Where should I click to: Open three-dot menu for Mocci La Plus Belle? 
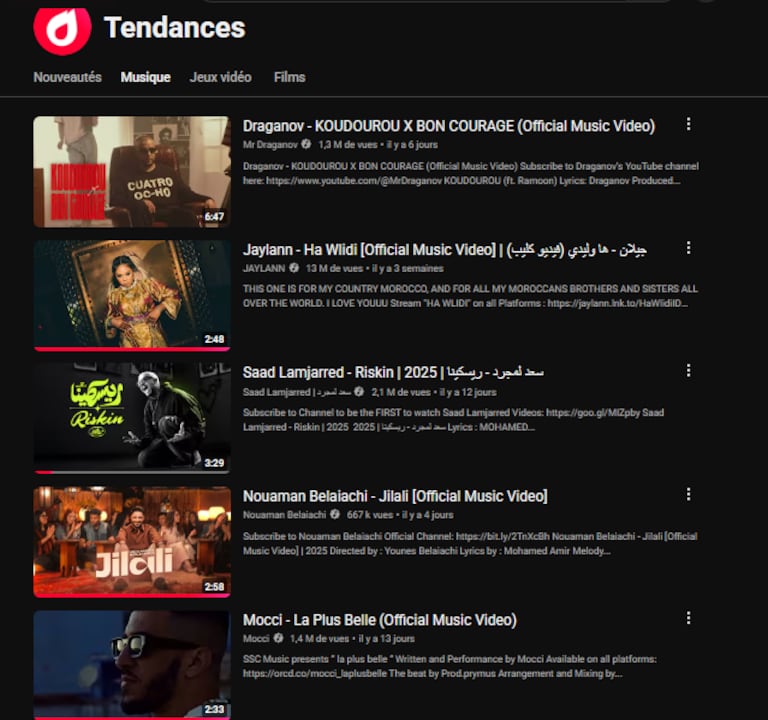coord(688,618)
